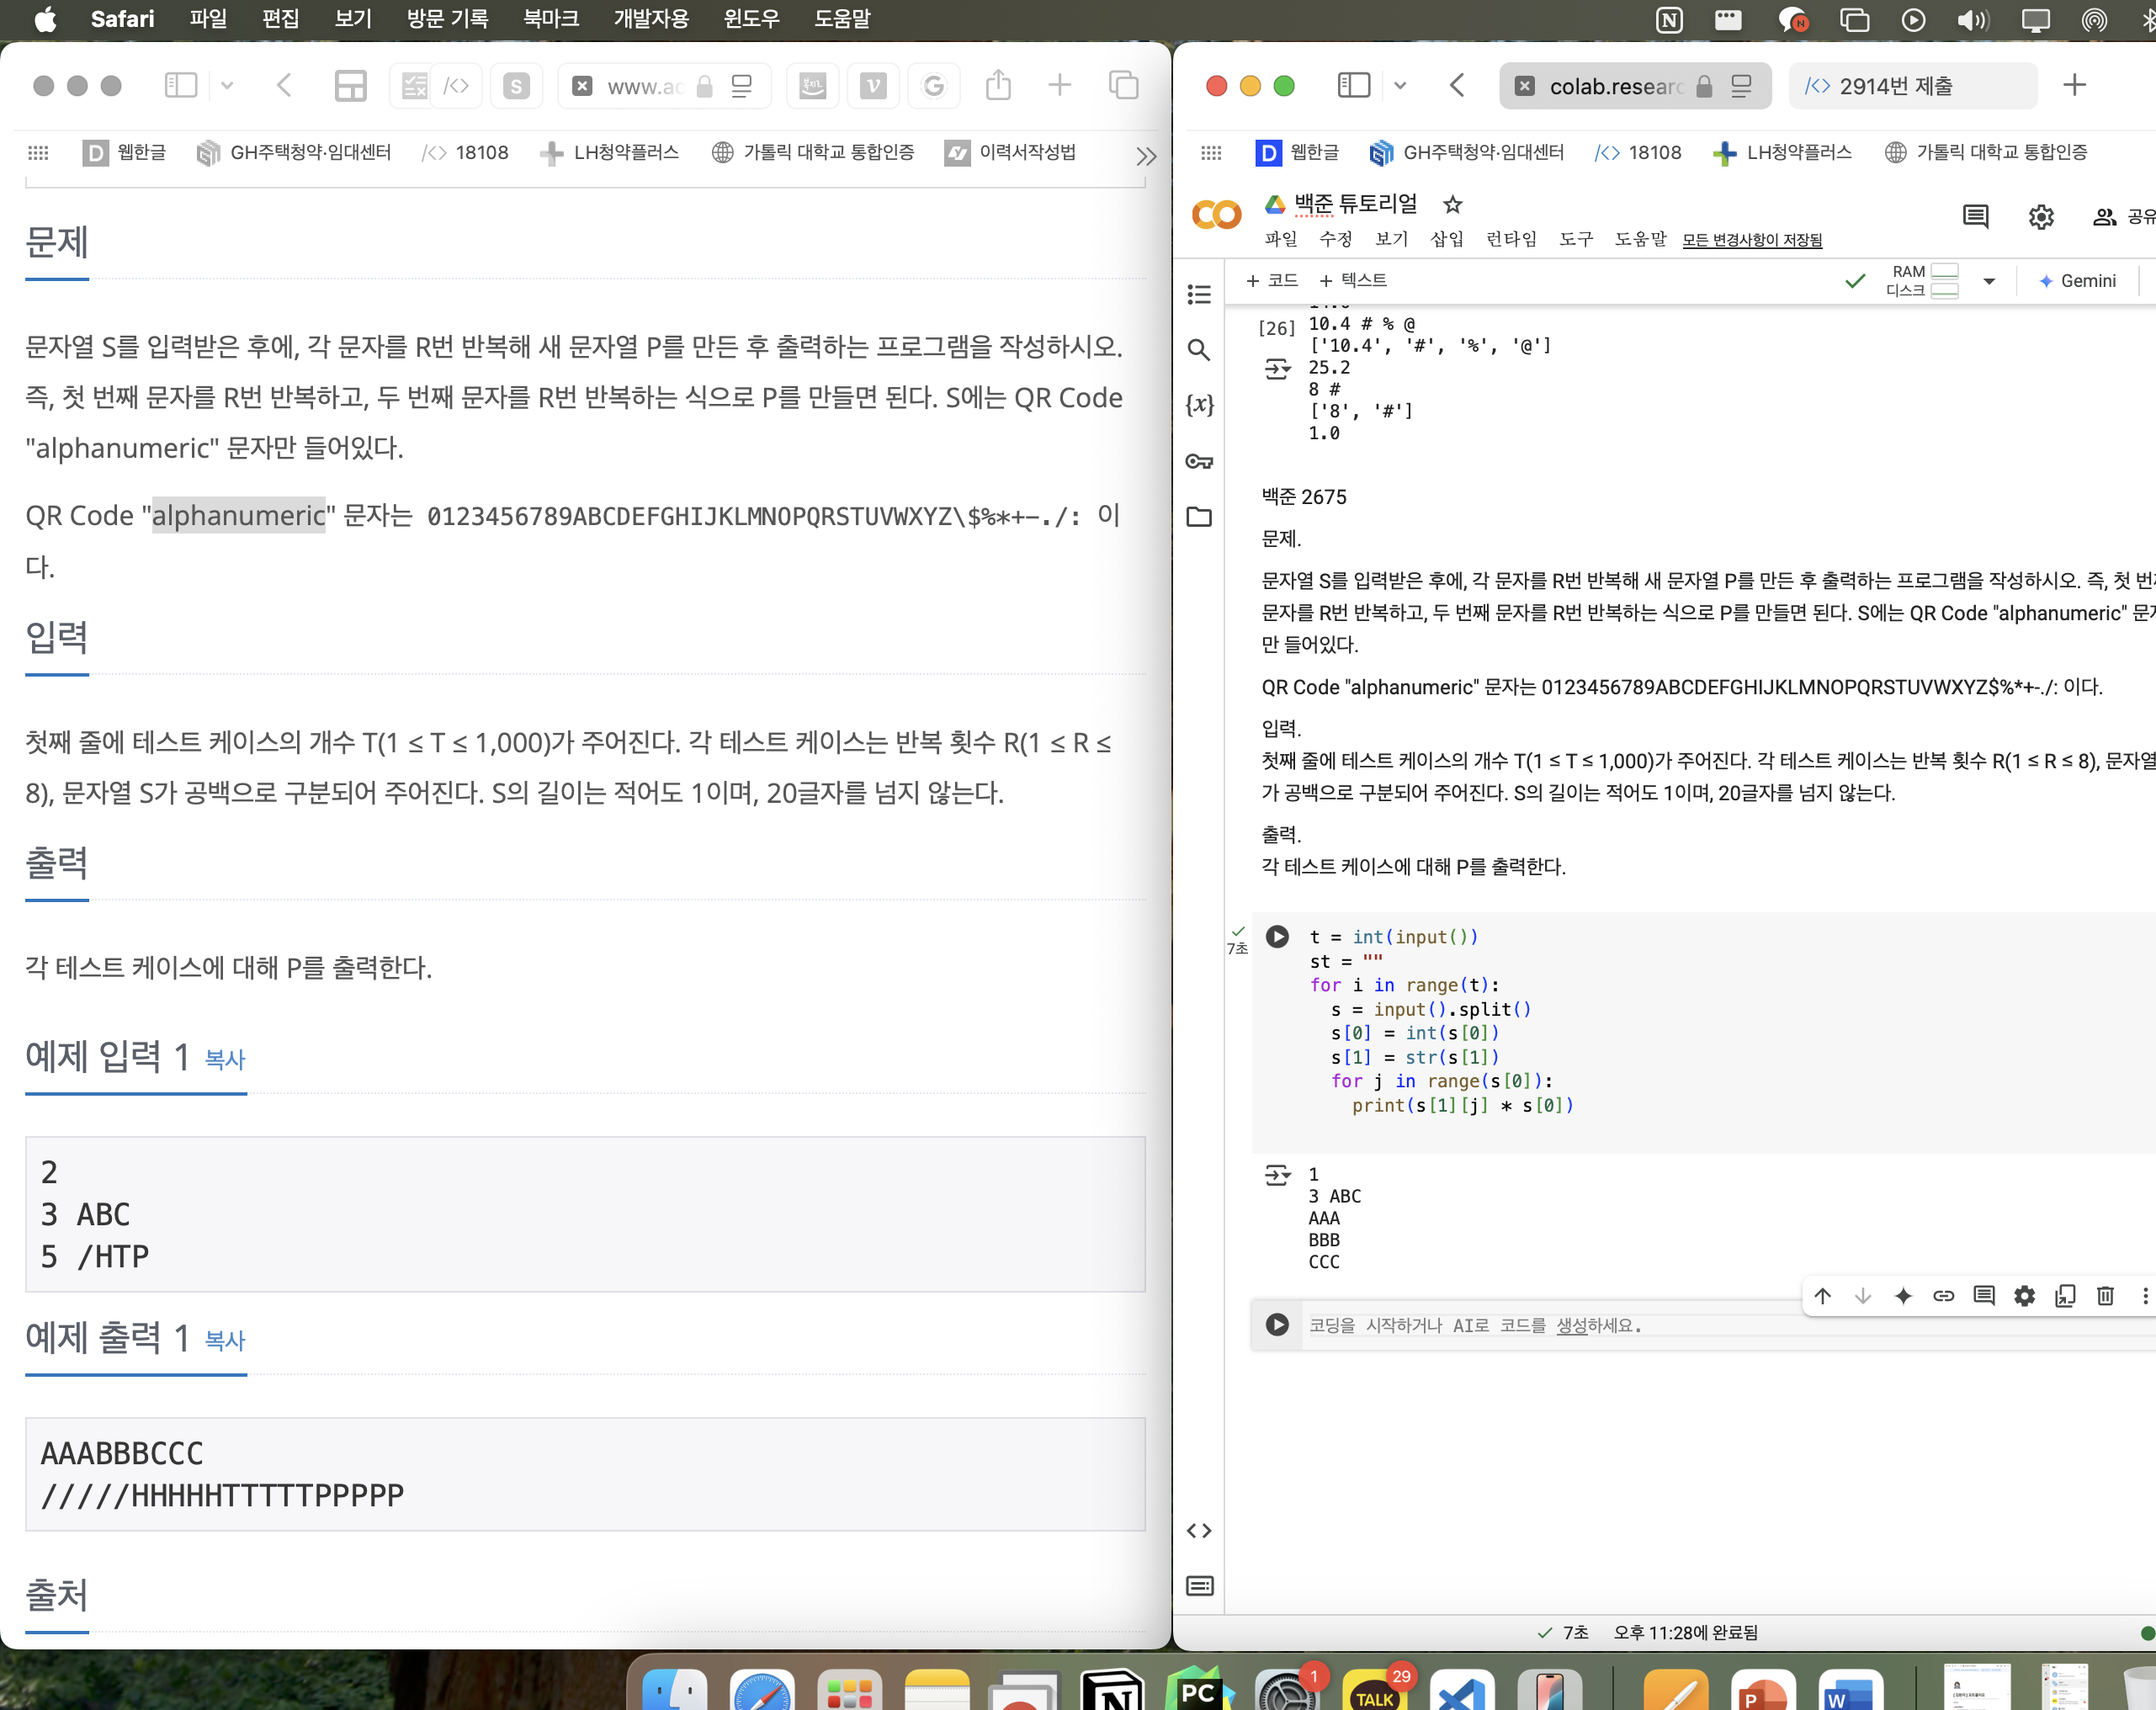Open the 런타임 menu in Colab

(x=1510, y=239)
